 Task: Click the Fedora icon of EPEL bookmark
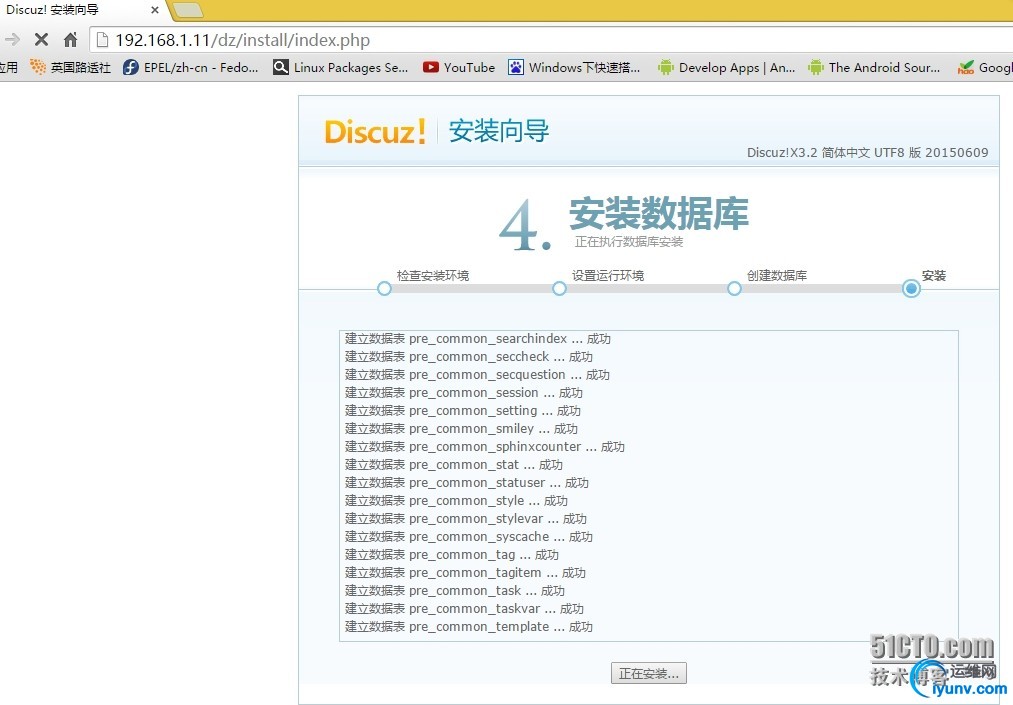tap(131, 67)
